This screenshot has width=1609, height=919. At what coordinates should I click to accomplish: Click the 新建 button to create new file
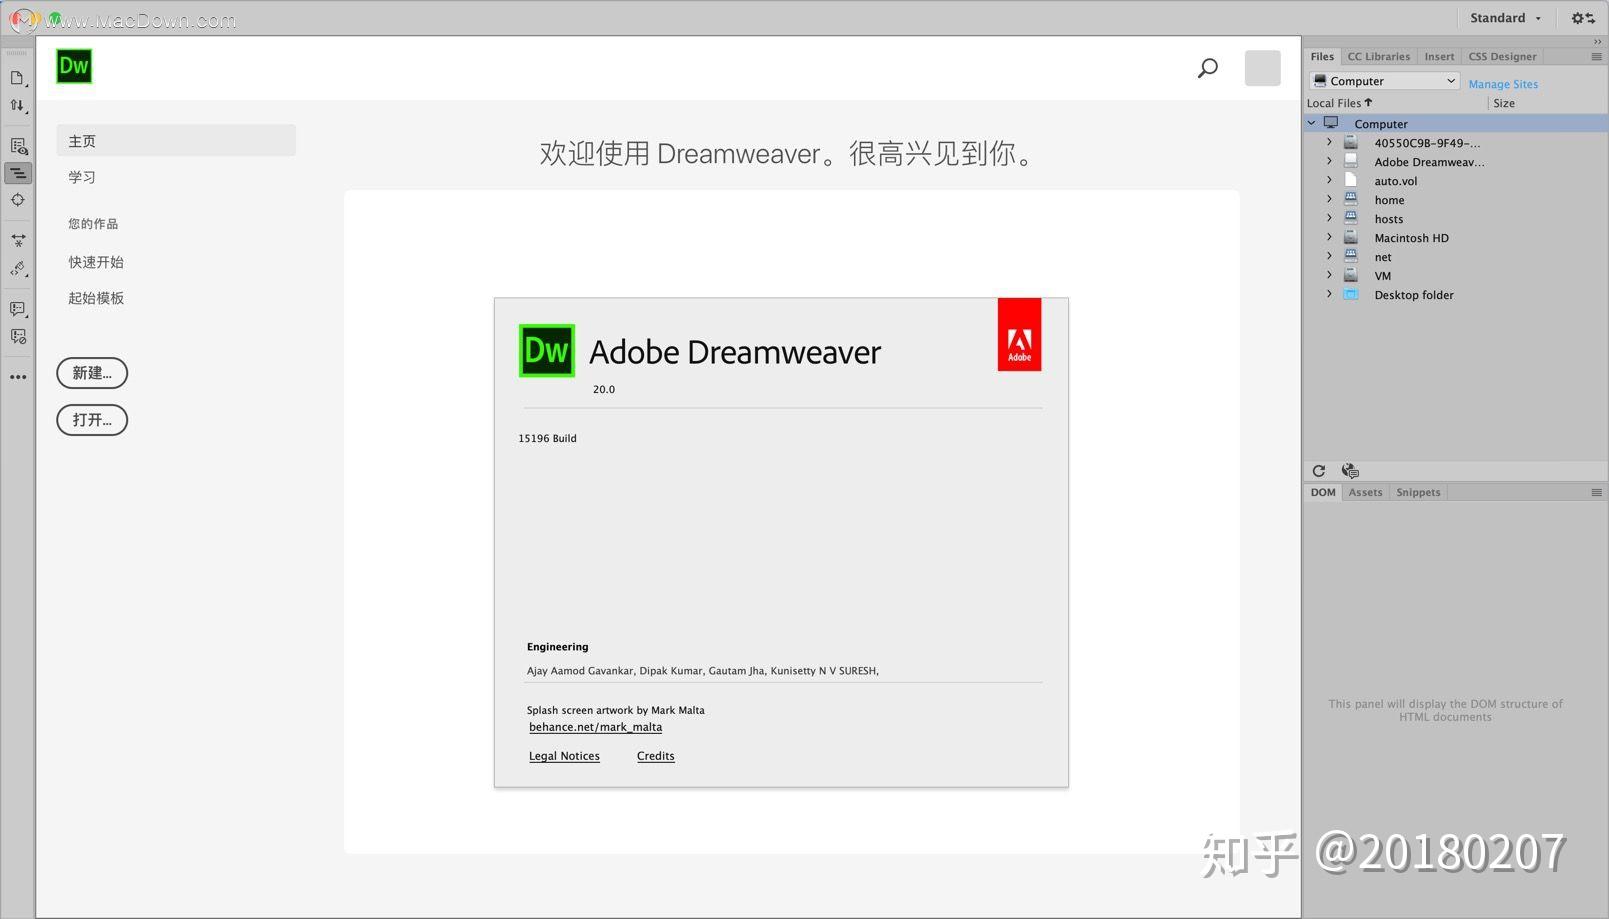pyautogui.click(x=91, y=373)
